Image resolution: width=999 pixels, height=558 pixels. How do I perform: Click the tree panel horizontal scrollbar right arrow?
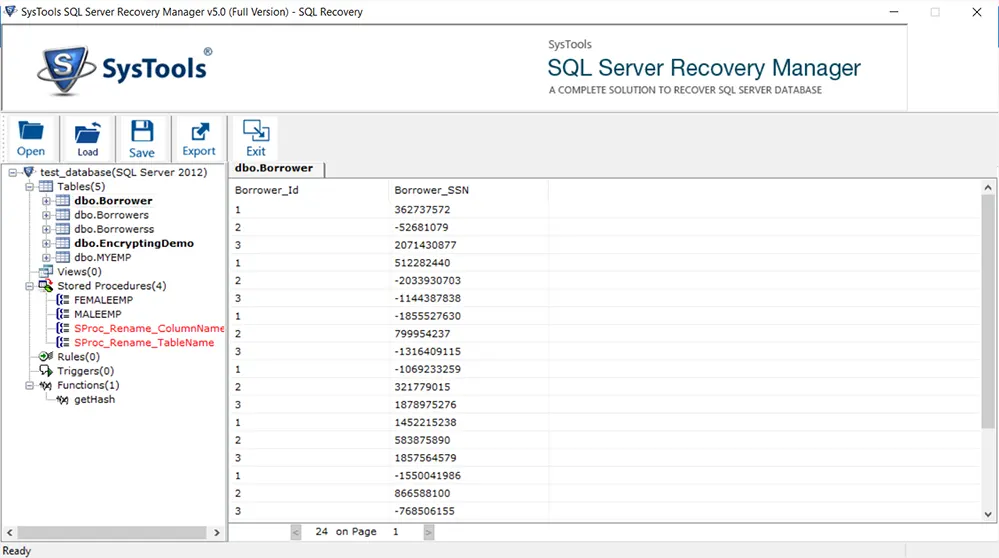coord(217,533)
